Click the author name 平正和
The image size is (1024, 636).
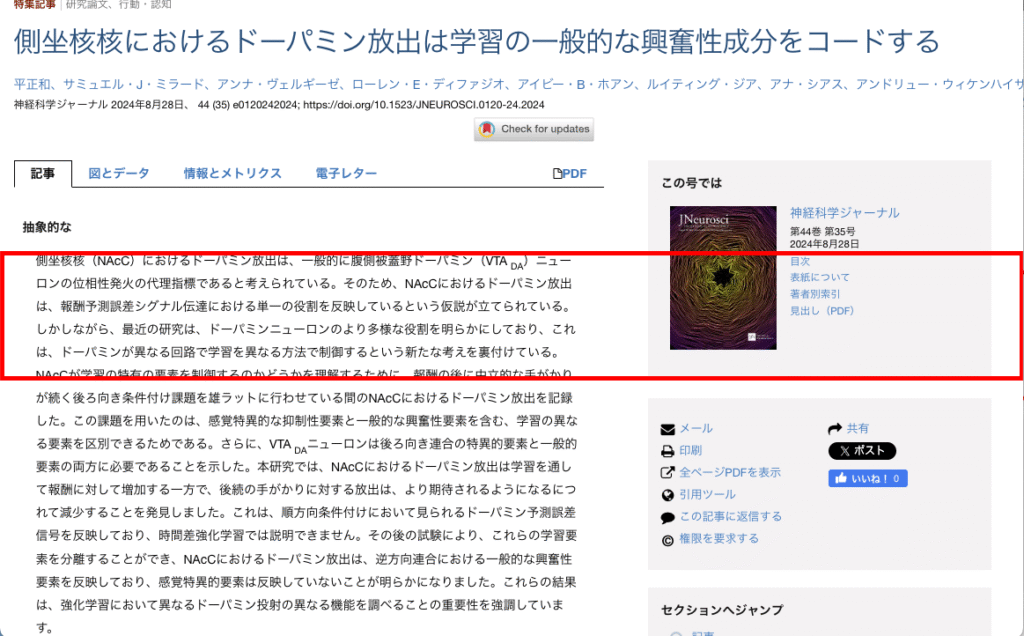[33, 84]
